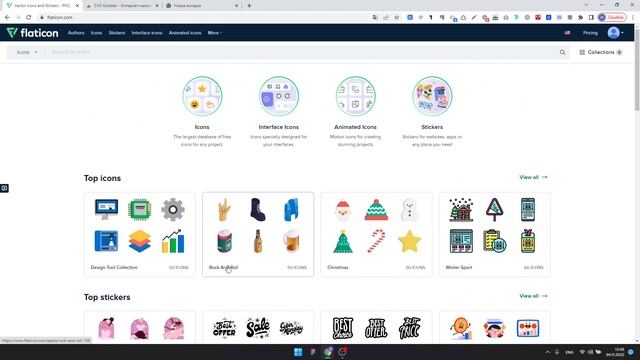This screenshot has width=640, height=360.
Task: Open the Best Offer sticker thumbnail
Action: [x=224, y=328]
